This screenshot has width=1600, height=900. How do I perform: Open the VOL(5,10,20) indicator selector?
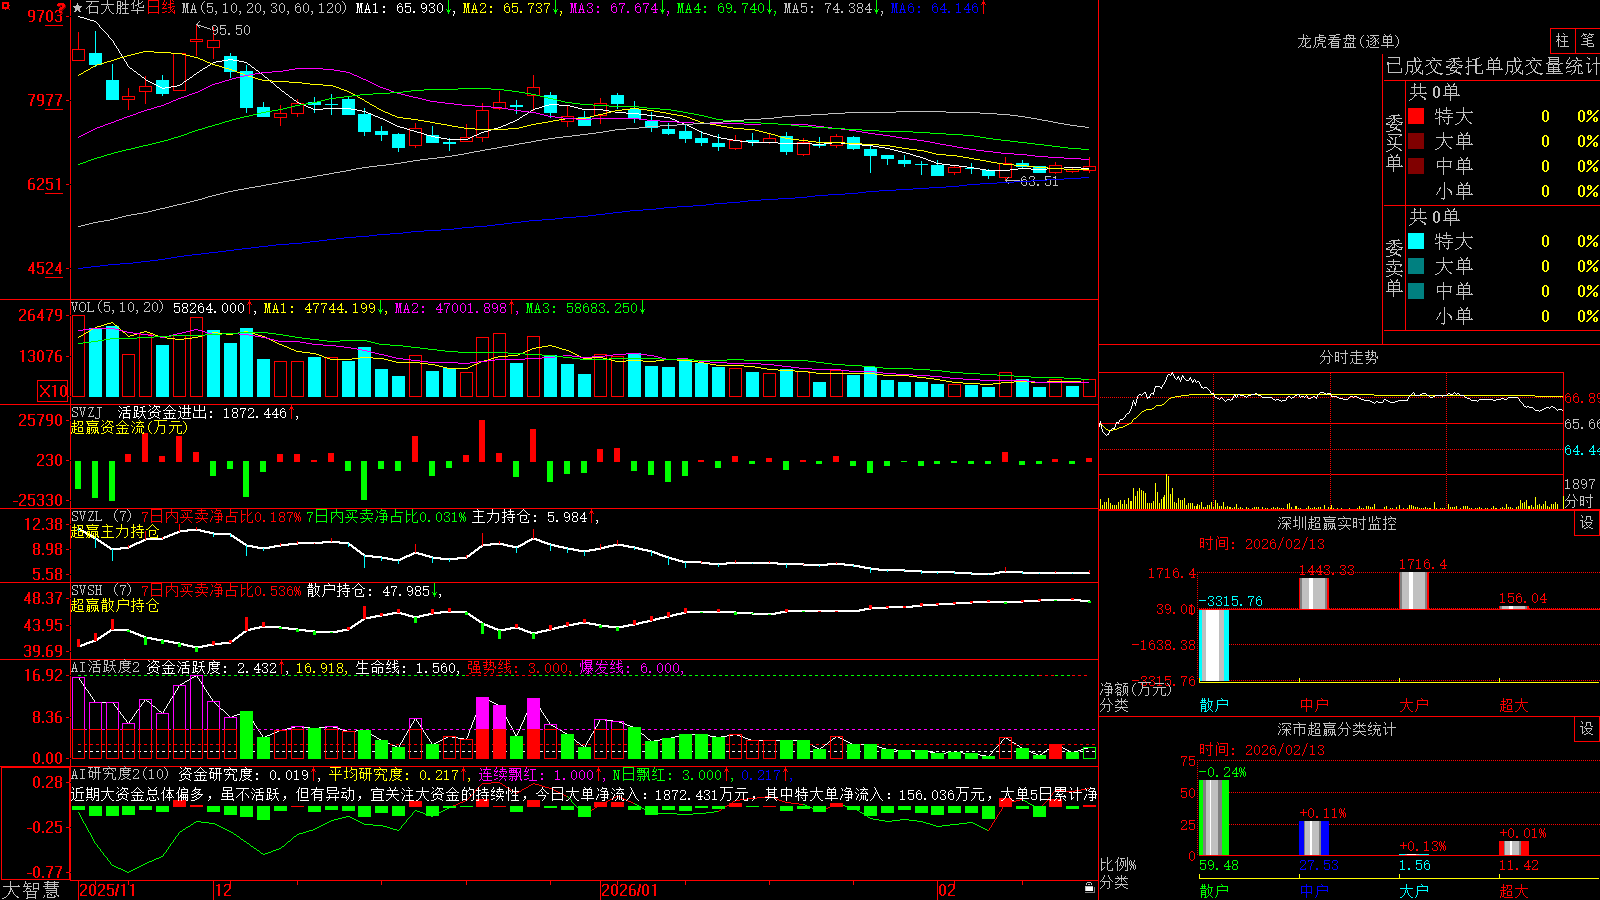tap(117, 308)
